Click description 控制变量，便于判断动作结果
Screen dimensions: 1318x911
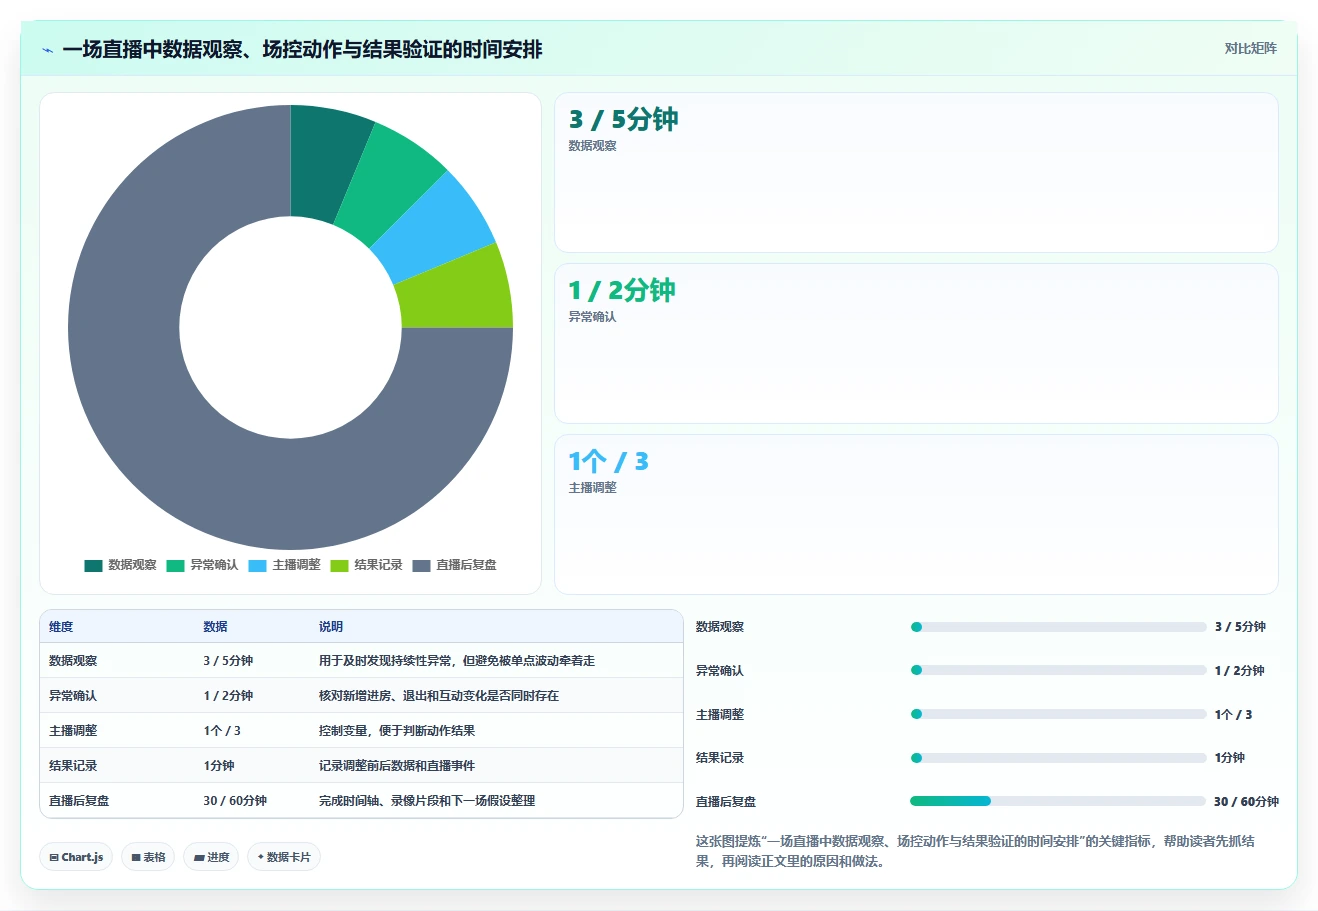click(397, 731)
